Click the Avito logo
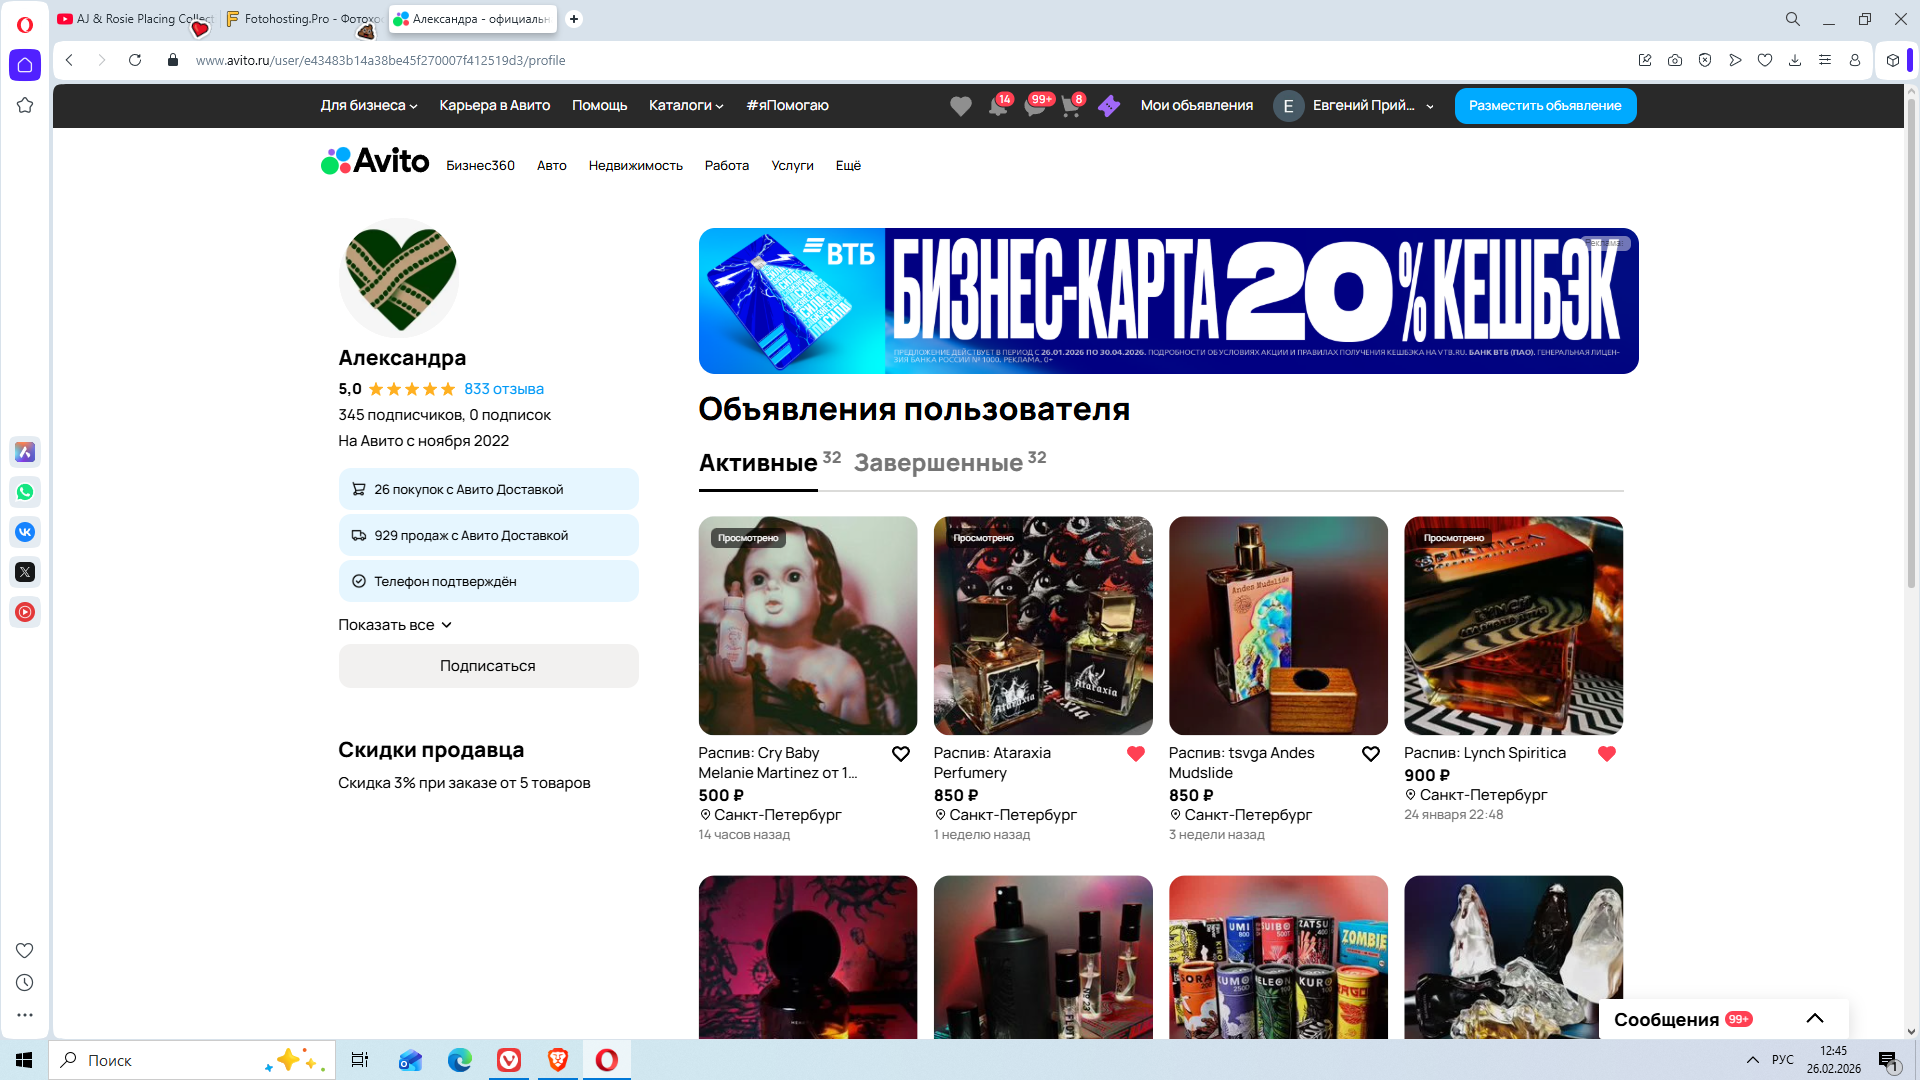Screen dimensions: 1920x1080 pos(375,161)
